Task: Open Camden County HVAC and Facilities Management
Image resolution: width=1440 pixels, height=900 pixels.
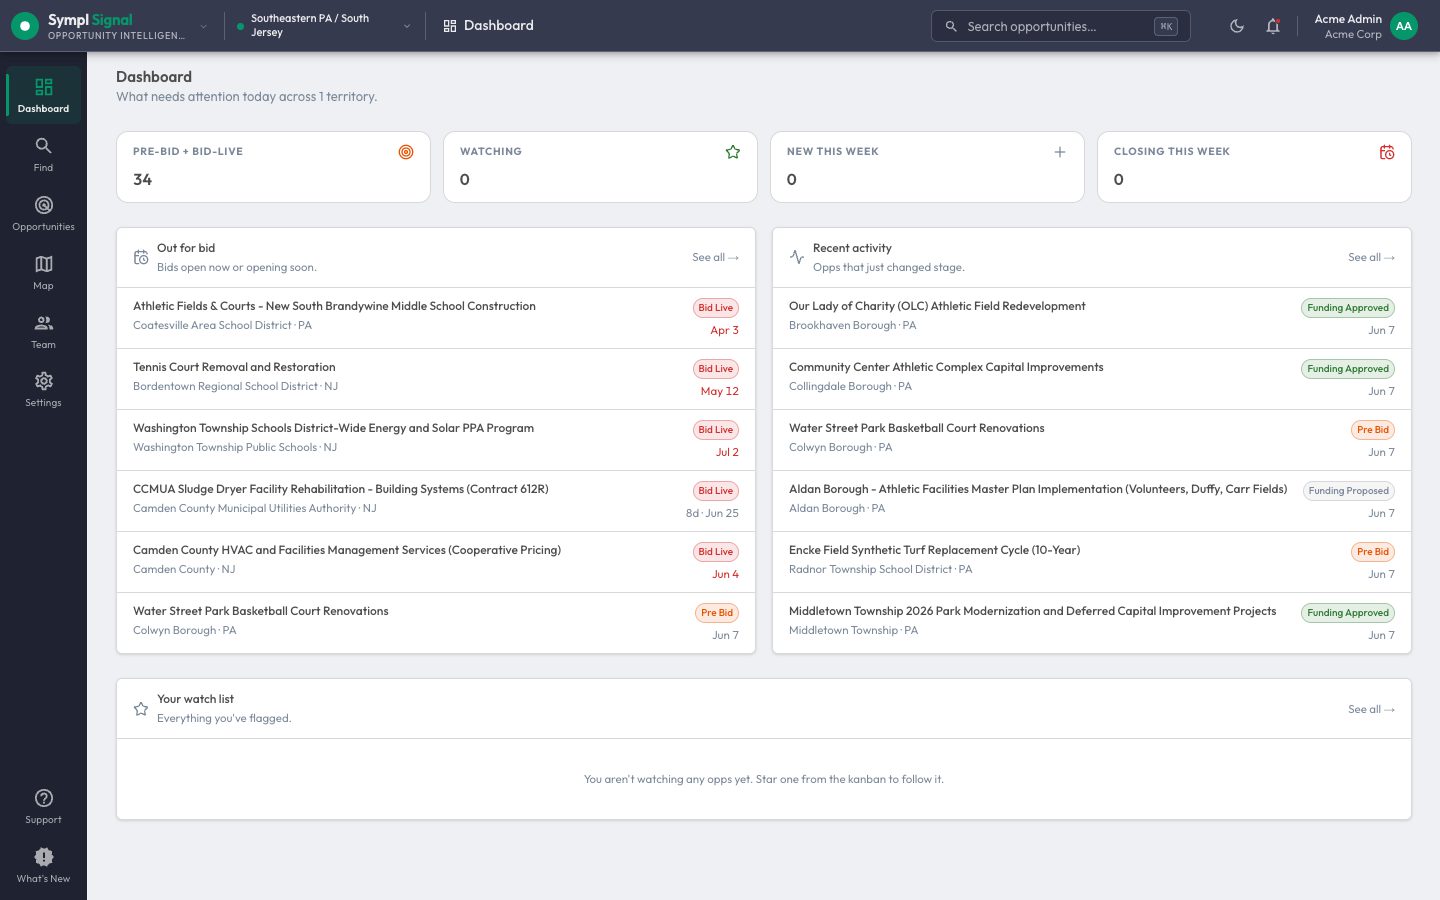Action: [x=436, y=562]
